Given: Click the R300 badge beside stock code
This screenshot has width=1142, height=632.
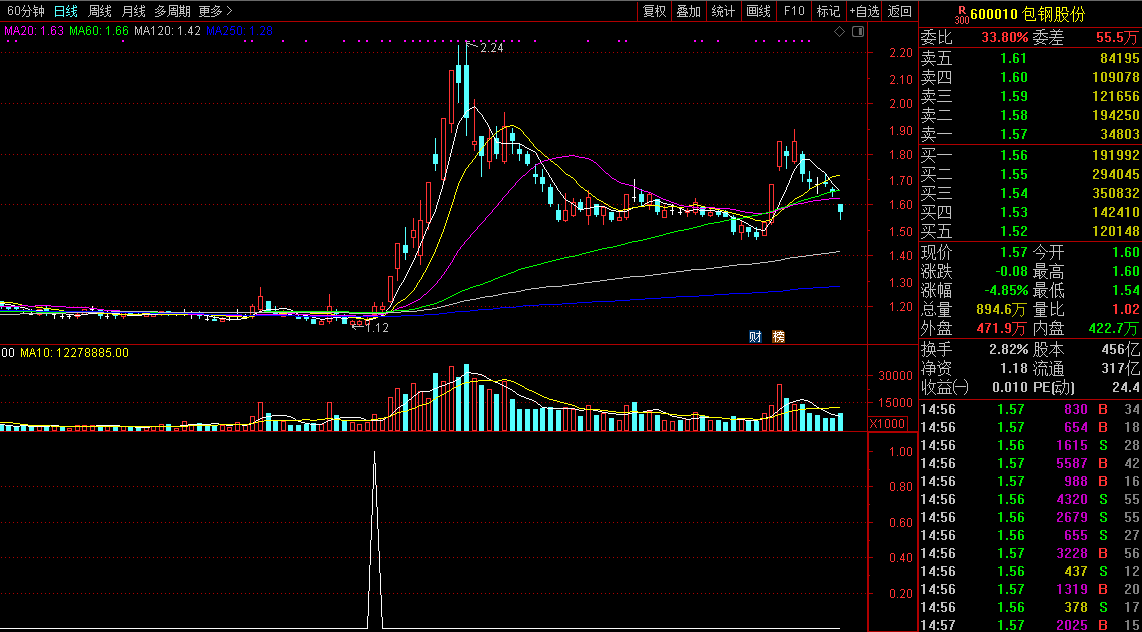Looking at the screenshot, I should point(962,14).
